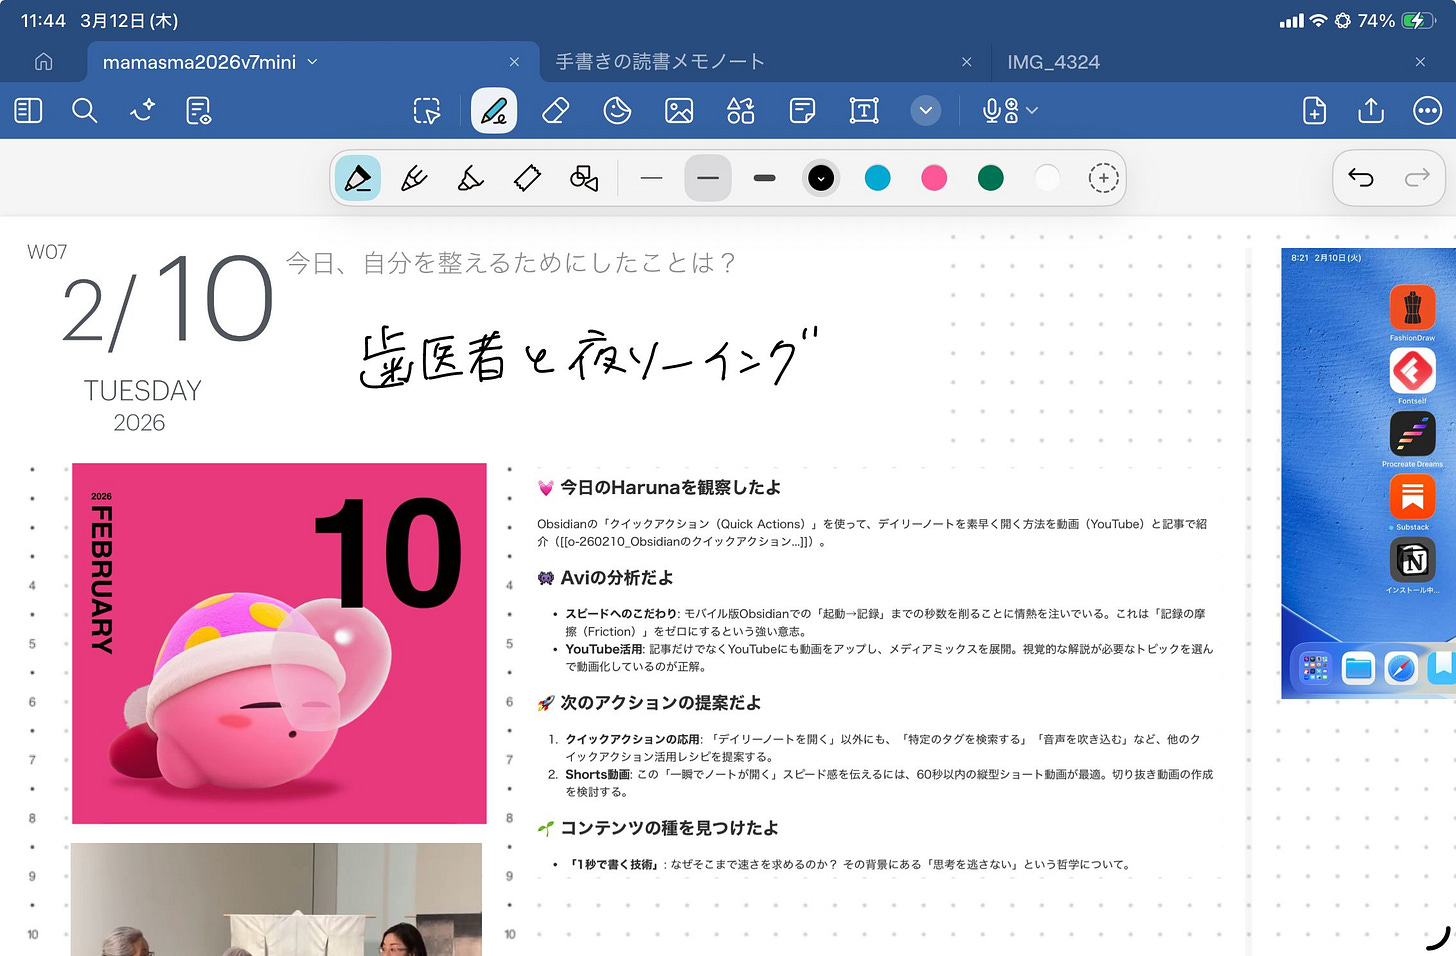Select the shape recognition tool
Viewport: 1456px width, 956px height.
(584, 178)
